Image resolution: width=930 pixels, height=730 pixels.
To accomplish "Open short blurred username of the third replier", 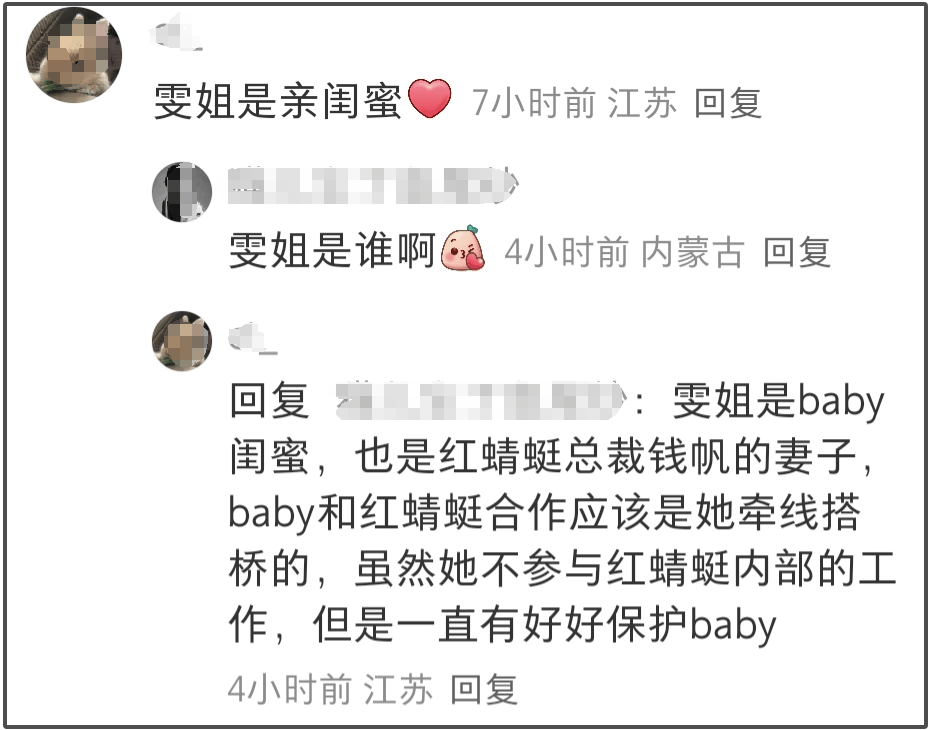I will click(253, 338).
